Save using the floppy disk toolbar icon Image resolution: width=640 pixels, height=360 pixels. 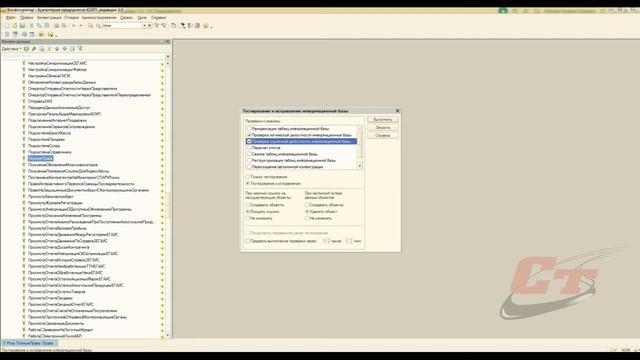click(22, 26)
